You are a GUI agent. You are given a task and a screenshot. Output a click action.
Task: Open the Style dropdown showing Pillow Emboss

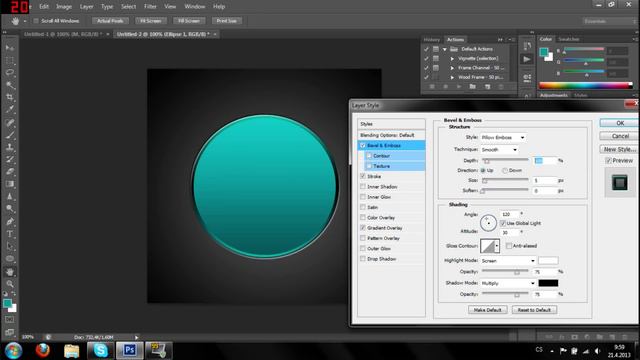503,138
